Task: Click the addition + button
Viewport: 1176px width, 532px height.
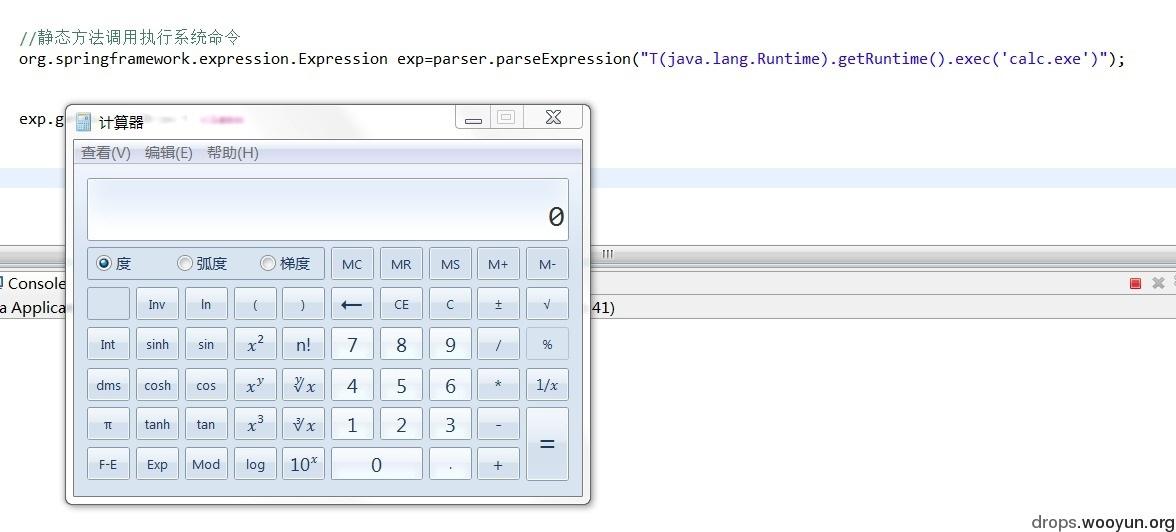Action: [498, 464]
